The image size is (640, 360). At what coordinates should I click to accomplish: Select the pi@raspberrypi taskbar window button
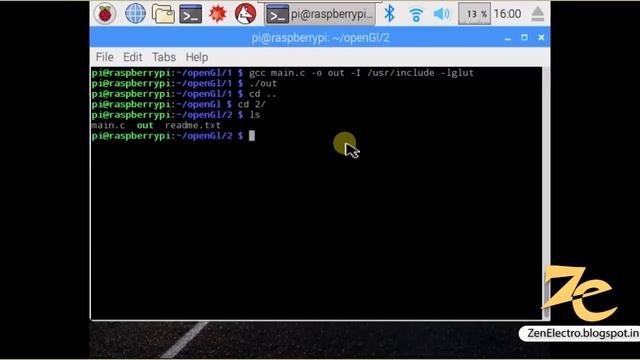[x=320, y=15]
